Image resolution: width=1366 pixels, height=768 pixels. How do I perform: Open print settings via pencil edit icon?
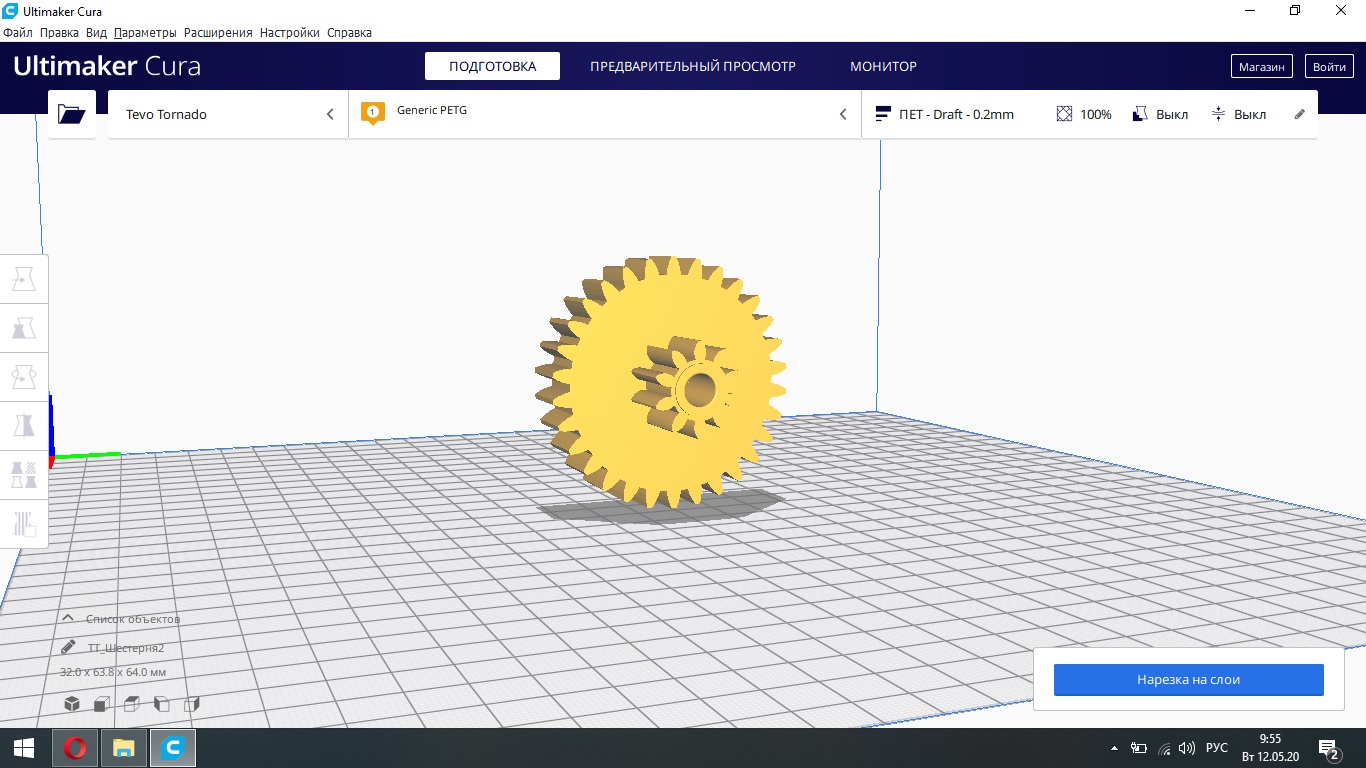[x=1300, y=114]
